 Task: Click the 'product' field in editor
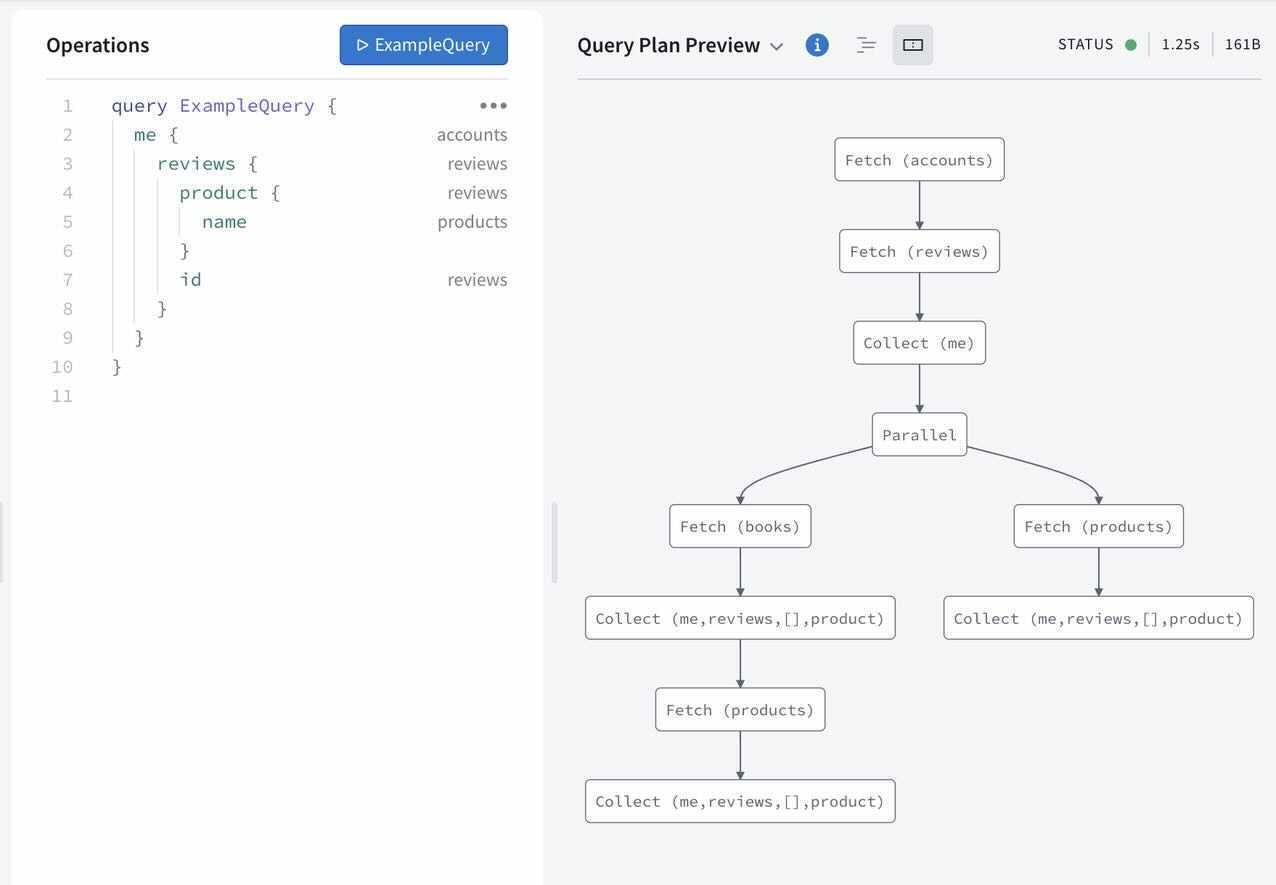[x=218, y=192]
